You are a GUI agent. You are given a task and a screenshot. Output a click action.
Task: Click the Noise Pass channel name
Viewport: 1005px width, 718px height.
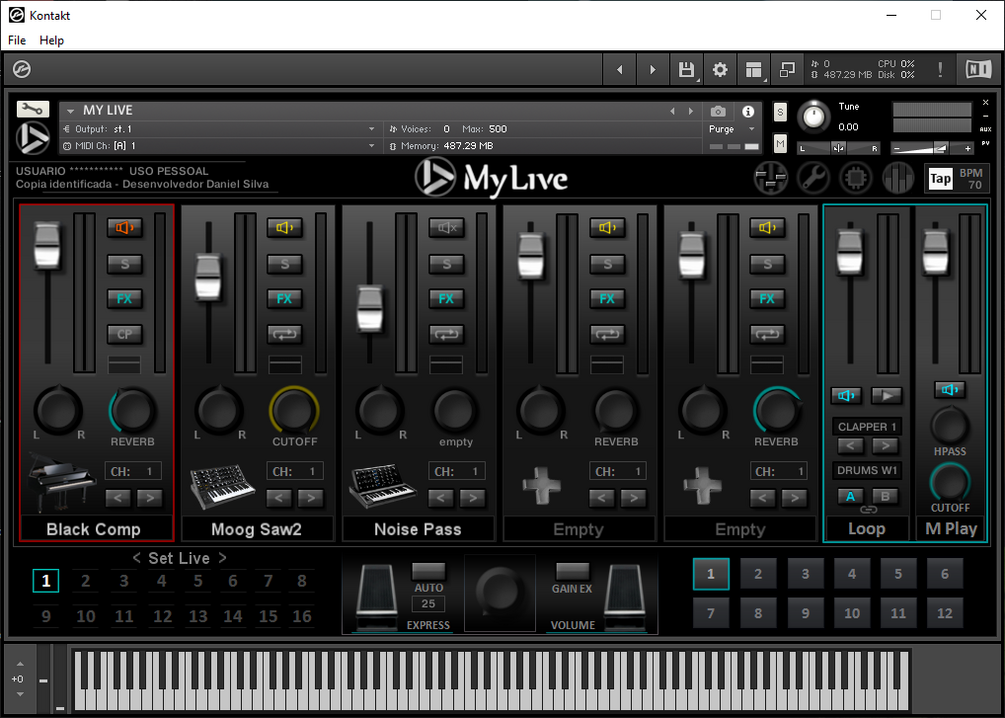click(418, 529)
